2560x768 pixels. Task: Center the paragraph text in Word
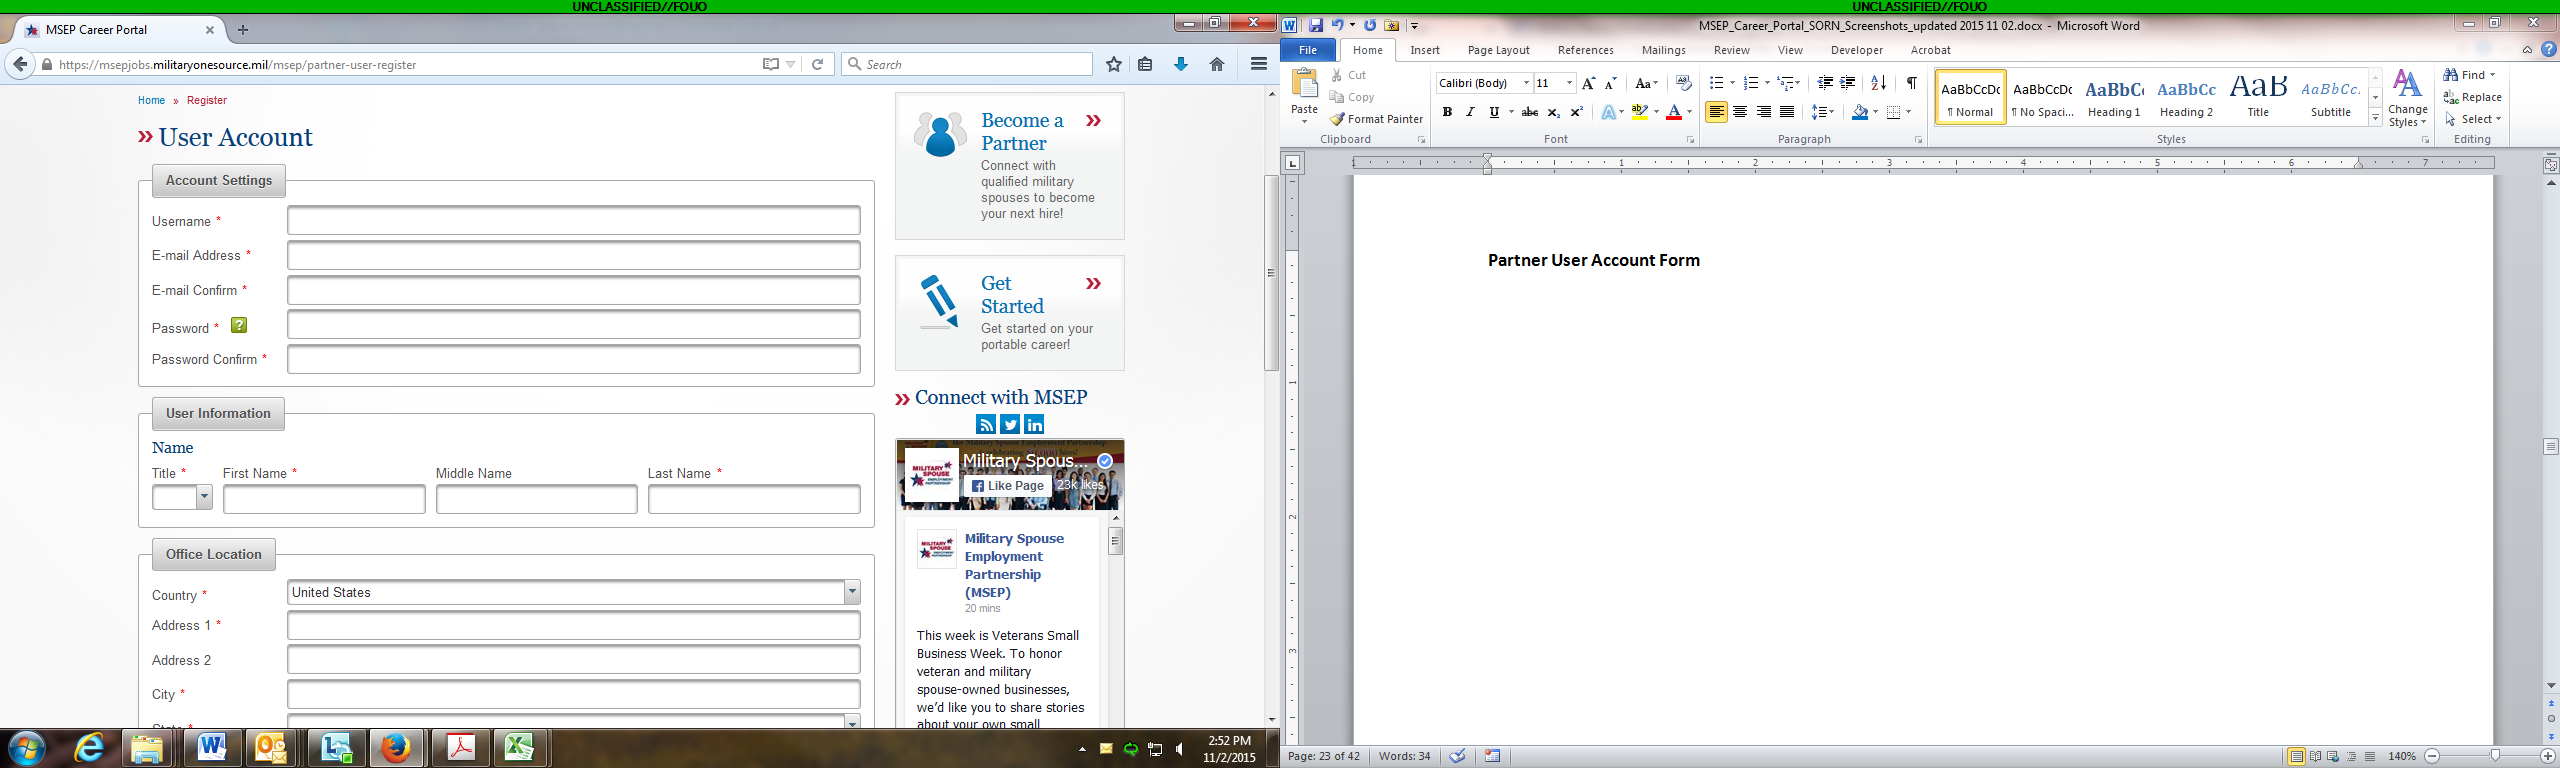tap(1740, 112)
